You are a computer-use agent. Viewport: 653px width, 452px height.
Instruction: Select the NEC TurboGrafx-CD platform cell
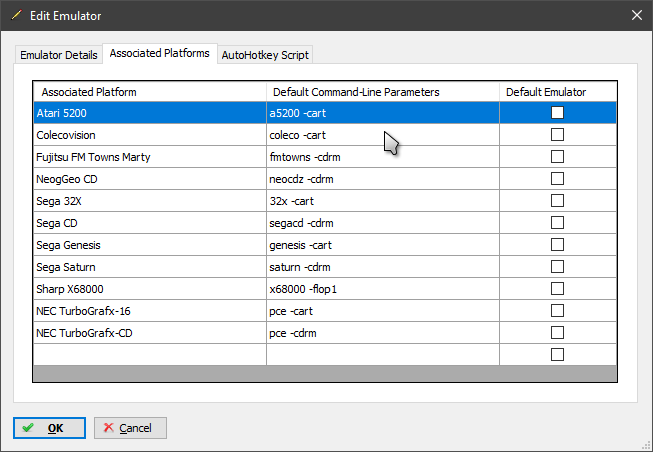[x=150, y=333]
